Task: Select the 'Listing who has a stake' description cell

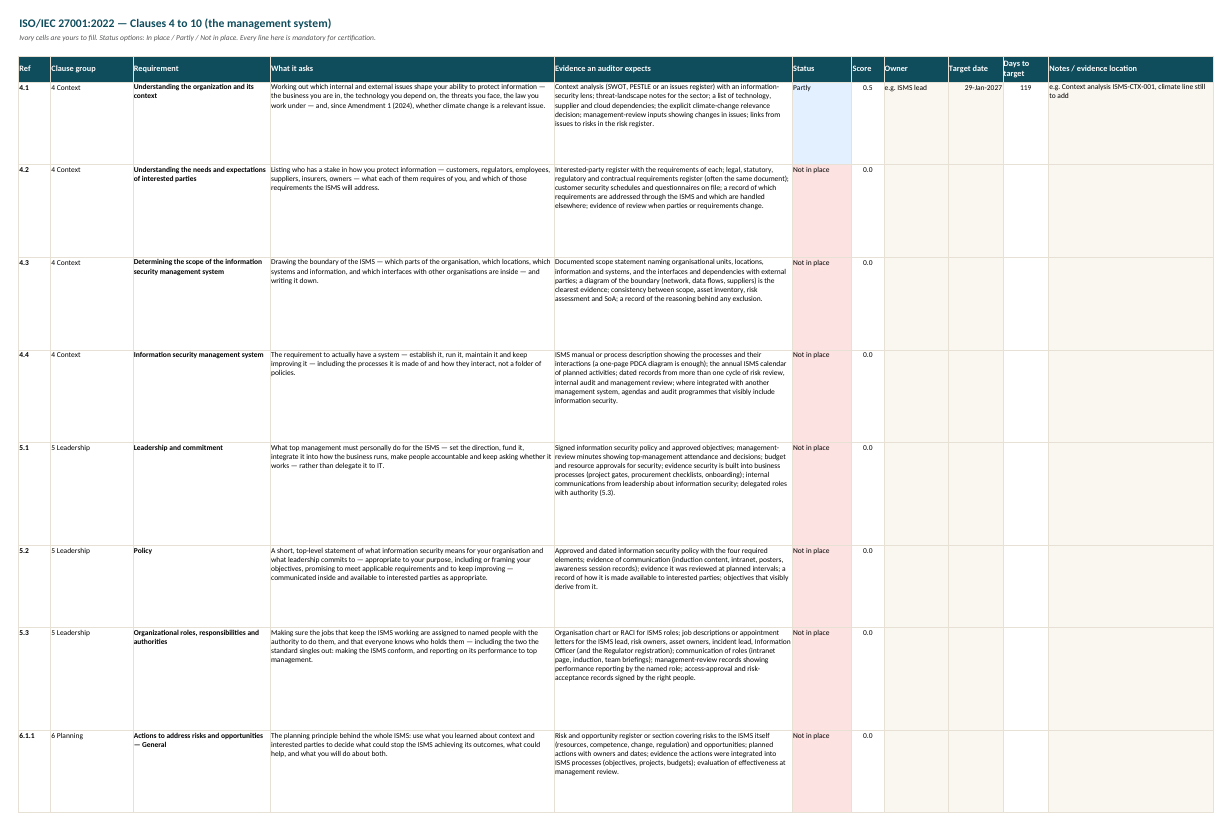Action: coord(412,209)
